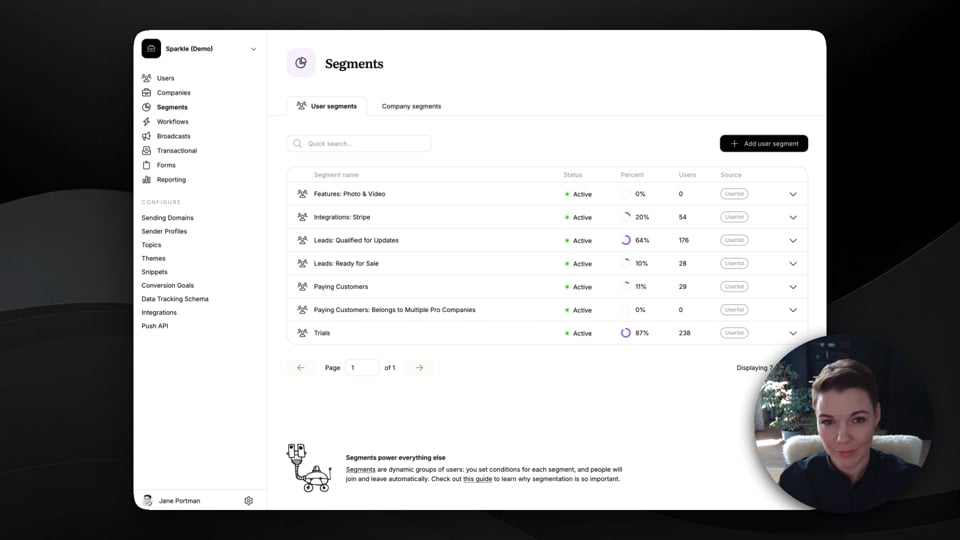Expand the Trials row chevron

[793, 334]
